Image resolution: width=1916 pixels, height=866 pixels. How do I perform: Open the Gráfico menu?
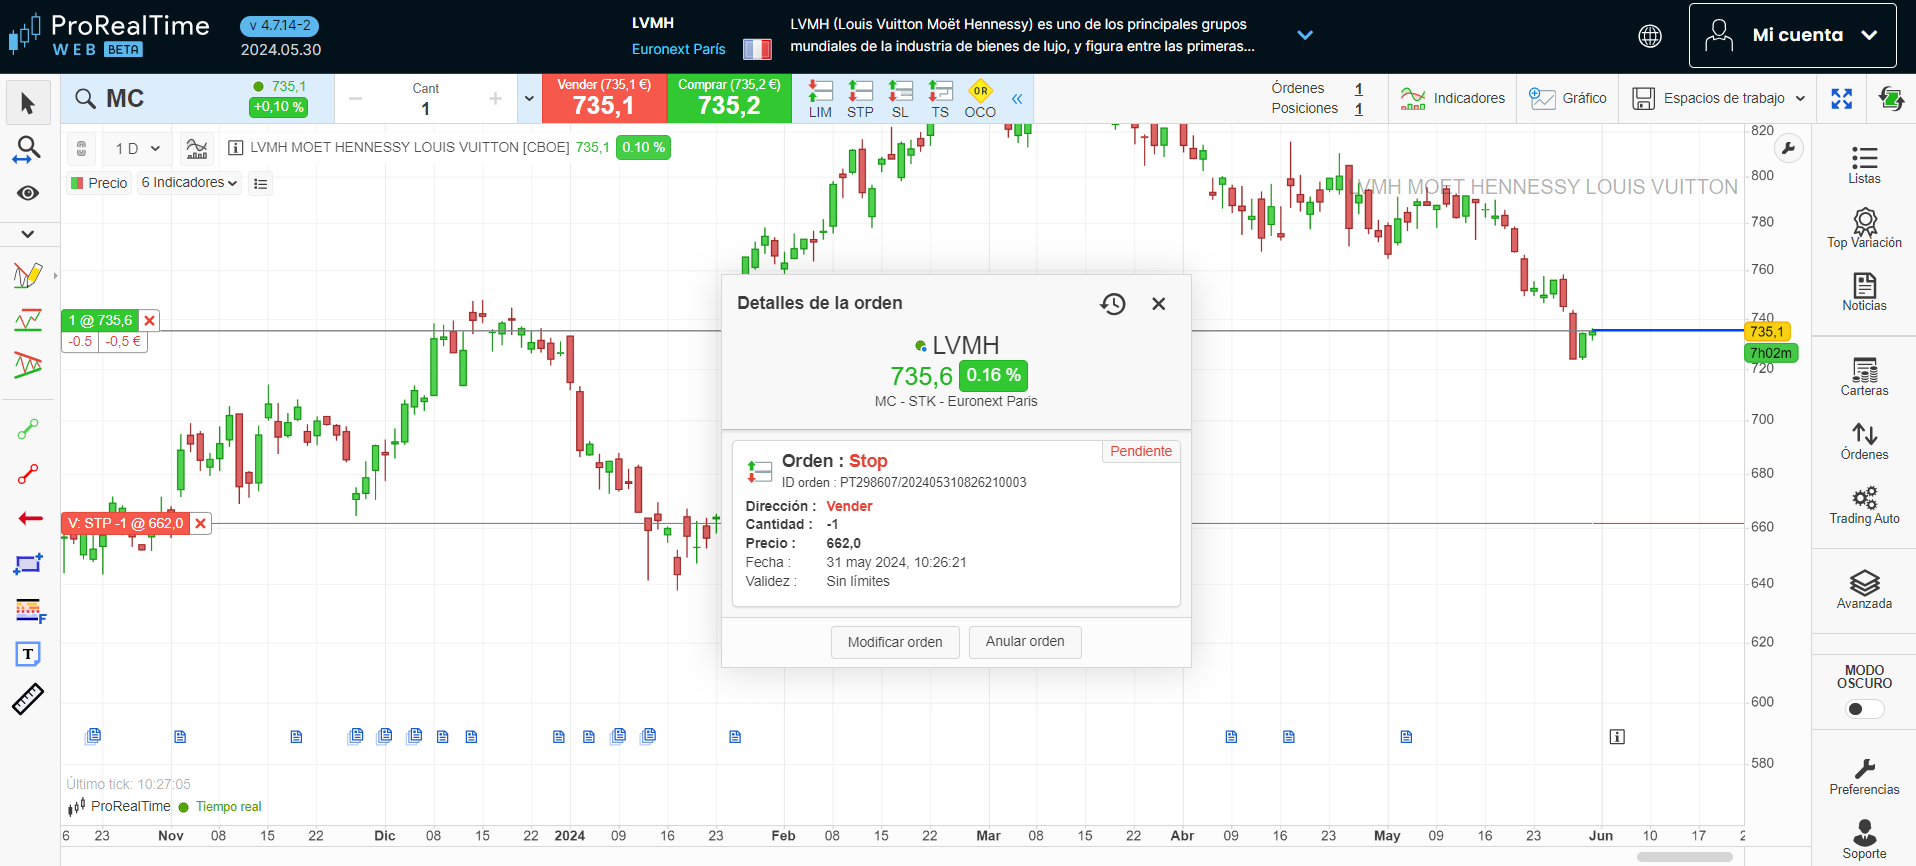(1568, 98)
